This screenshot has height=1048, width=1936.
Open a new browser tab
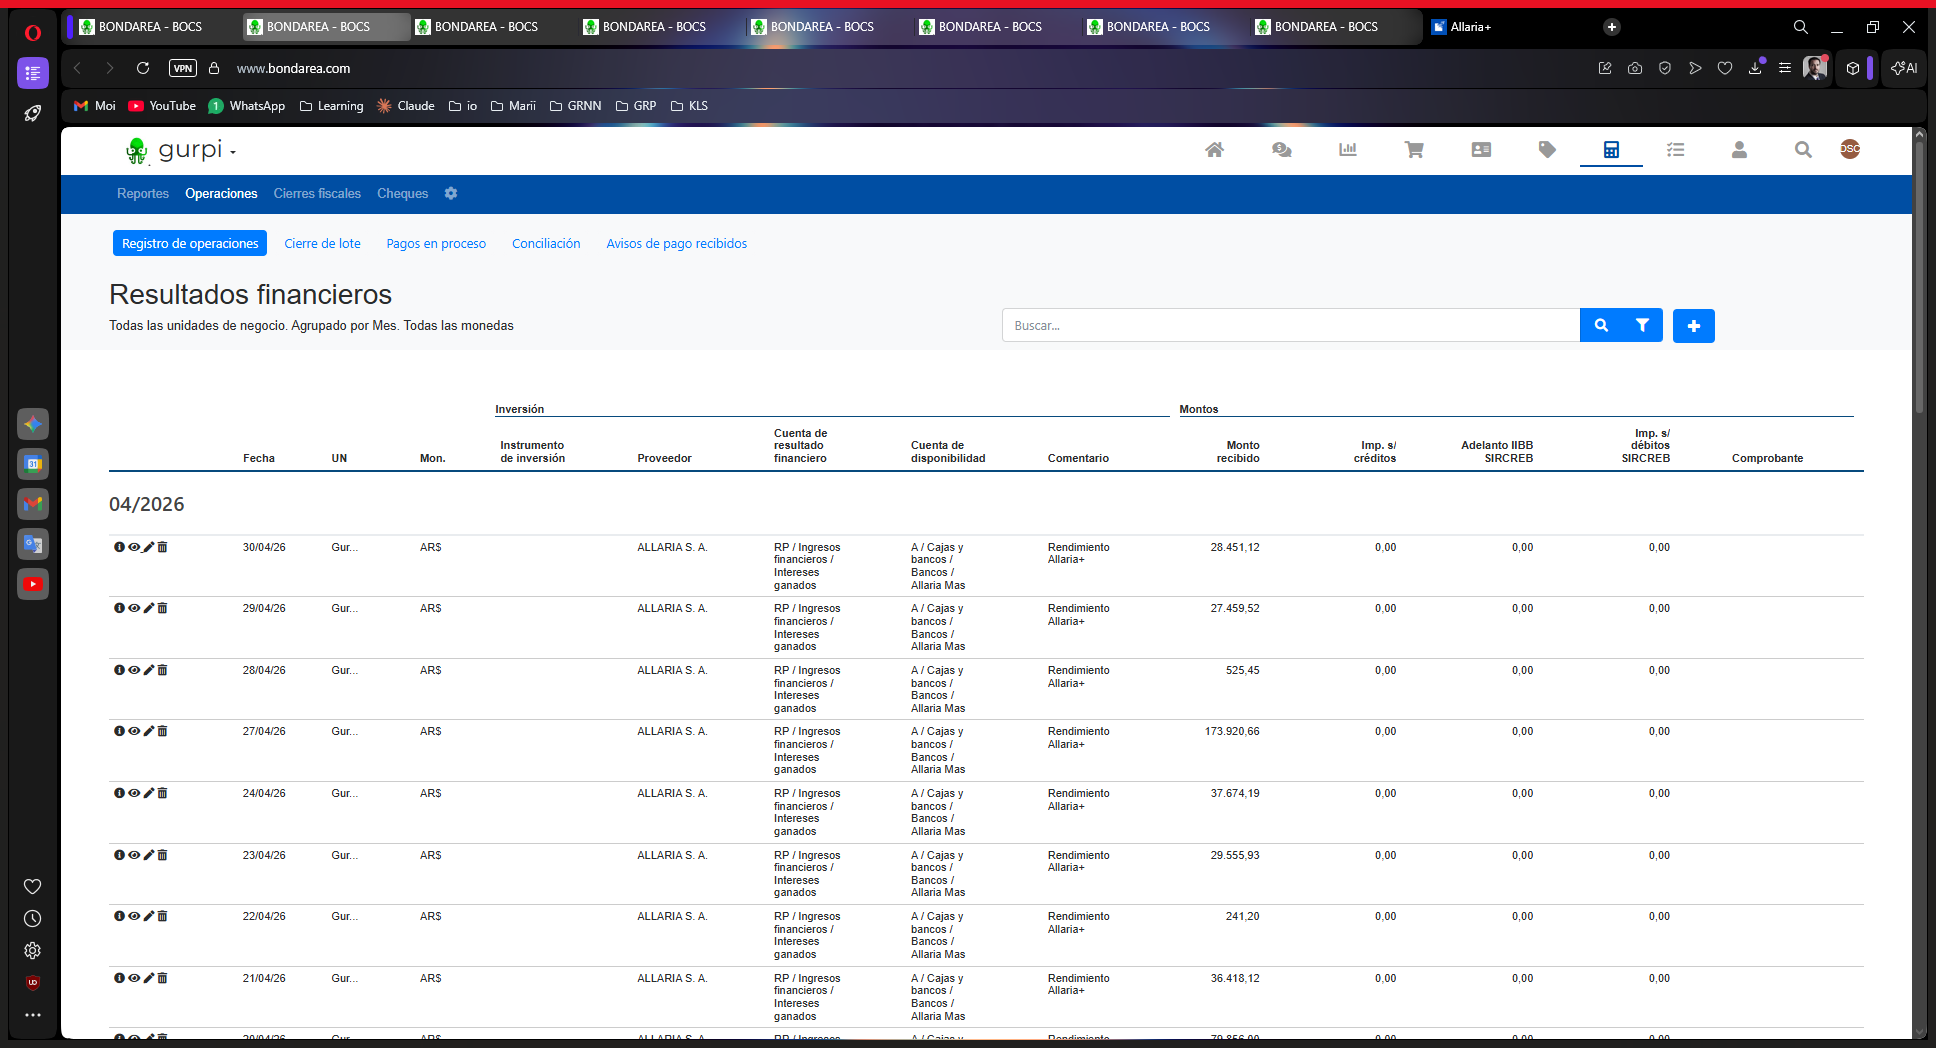click(1612, 27)
